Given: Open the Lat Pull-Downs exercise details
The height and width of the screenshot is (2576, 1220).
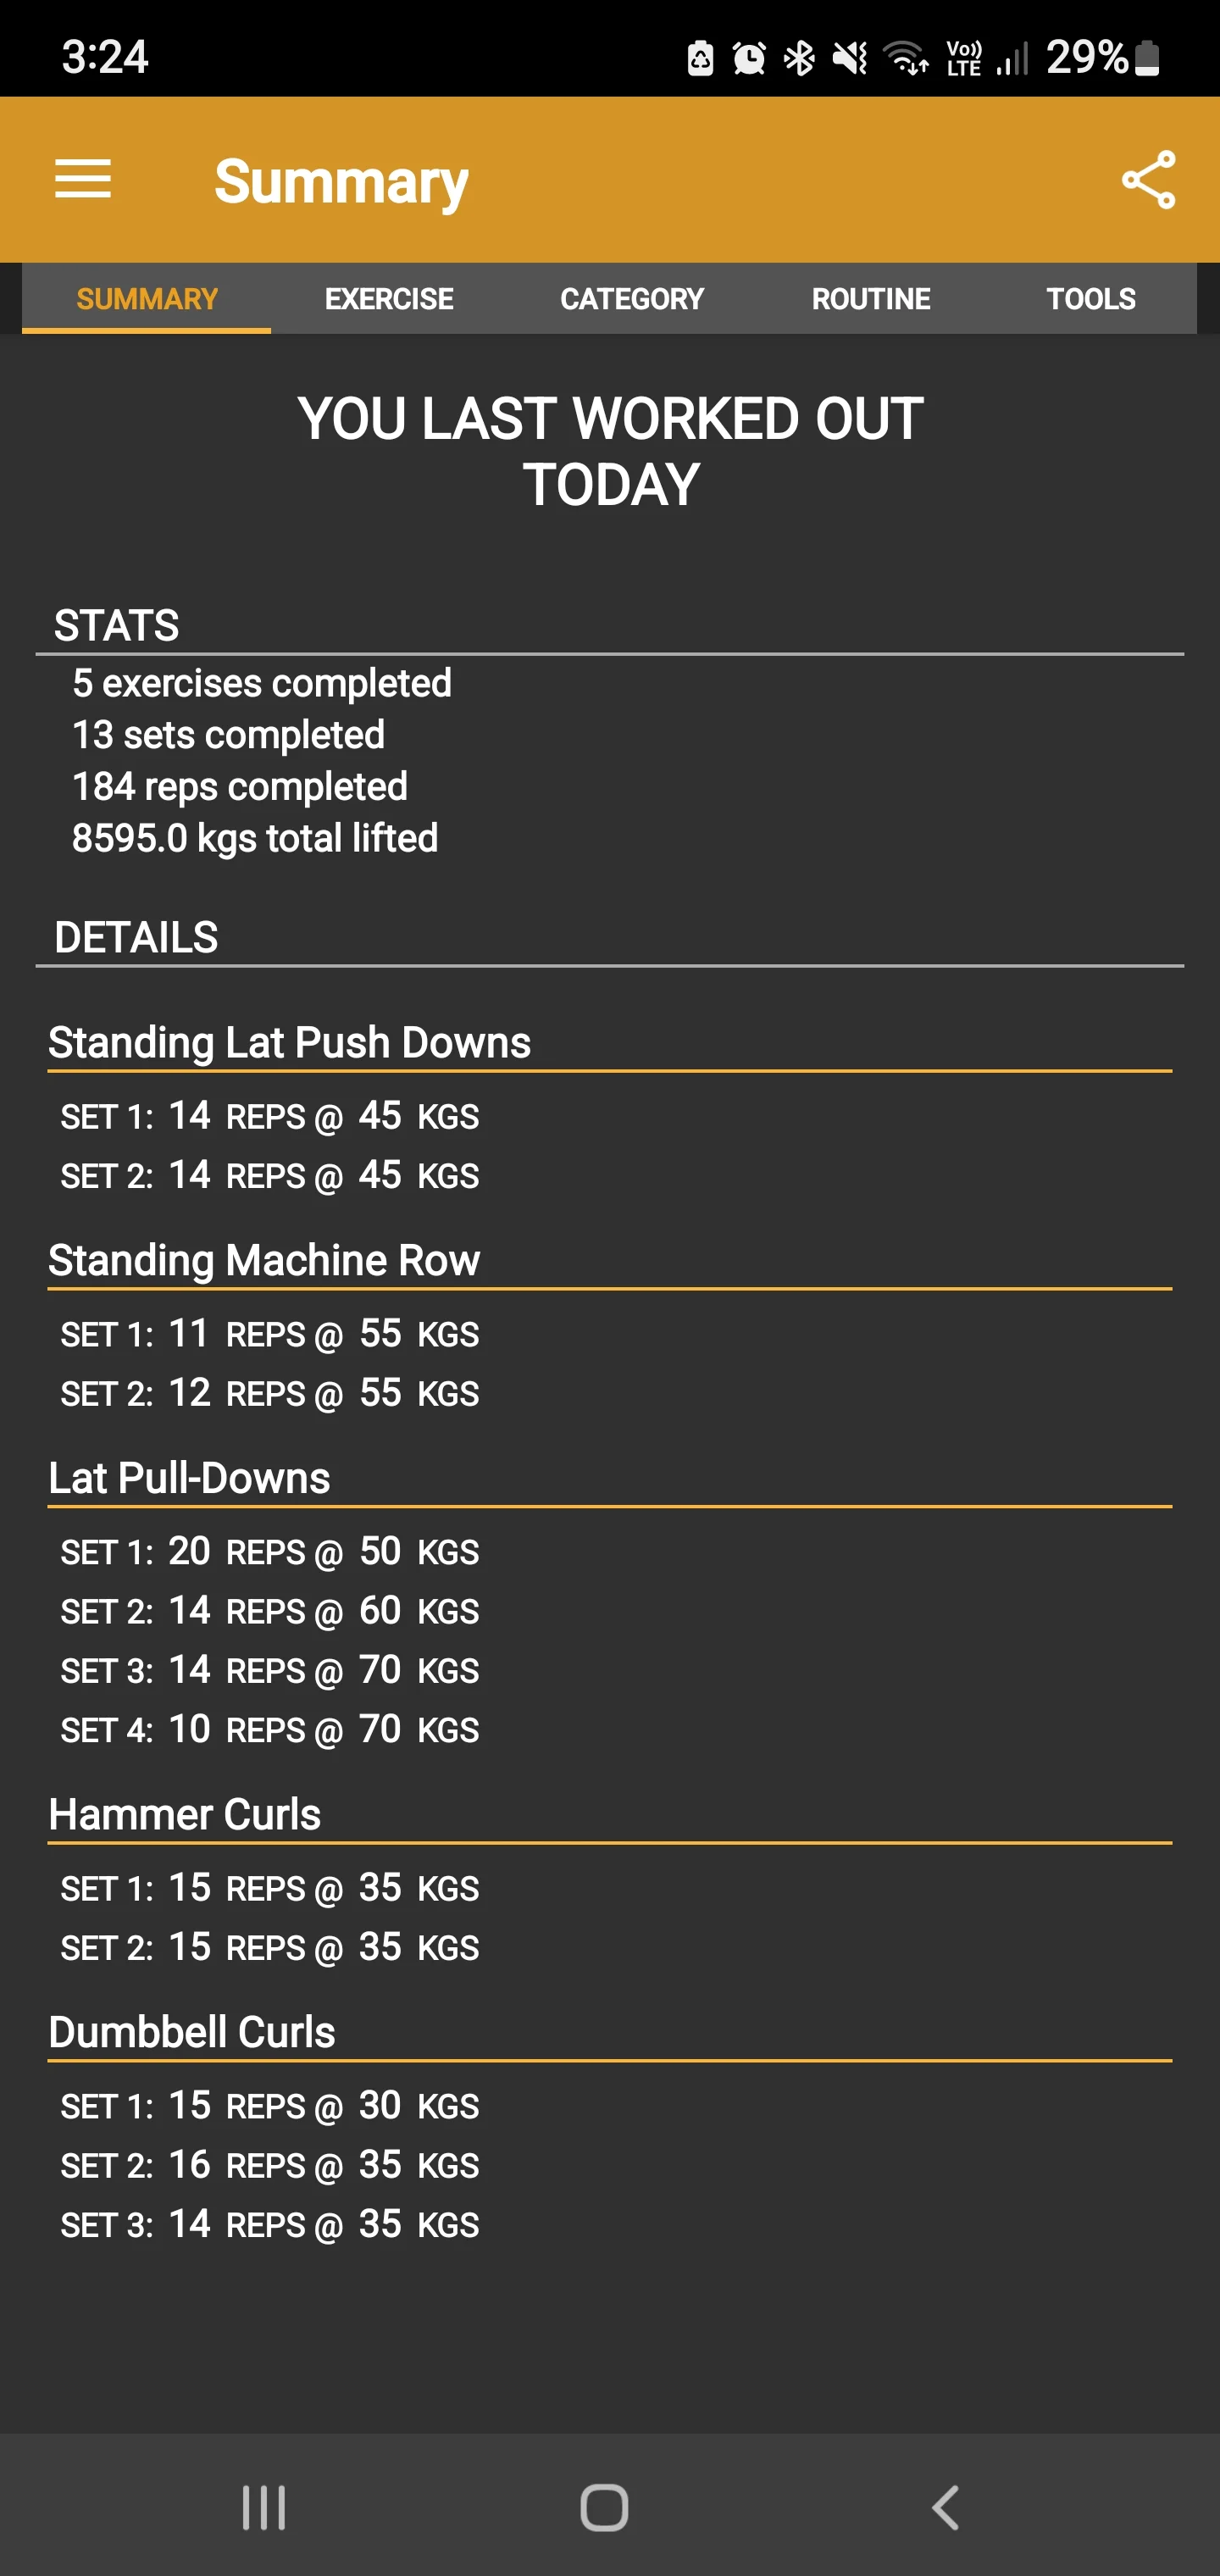Looking at the screenshot, I should tap(189, 1478).
